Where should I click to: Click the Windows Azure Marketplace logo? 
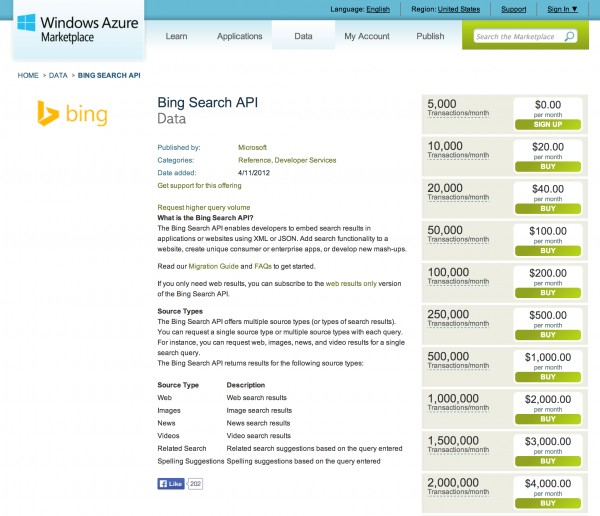tap(78, 29)
